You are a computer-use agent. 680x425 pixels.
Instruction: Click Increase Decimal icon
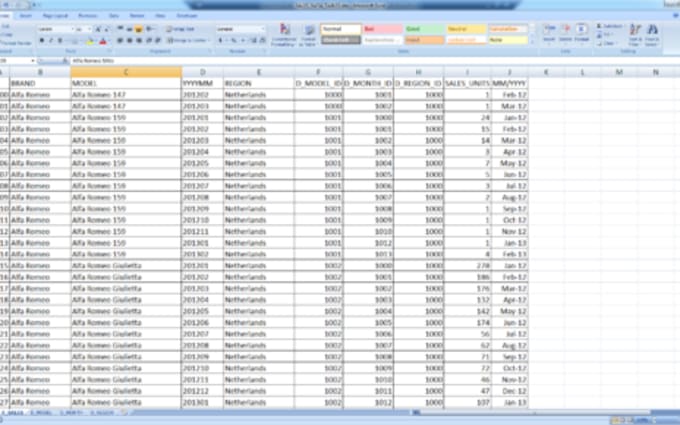pyautogui.click(x=254, y=41)
